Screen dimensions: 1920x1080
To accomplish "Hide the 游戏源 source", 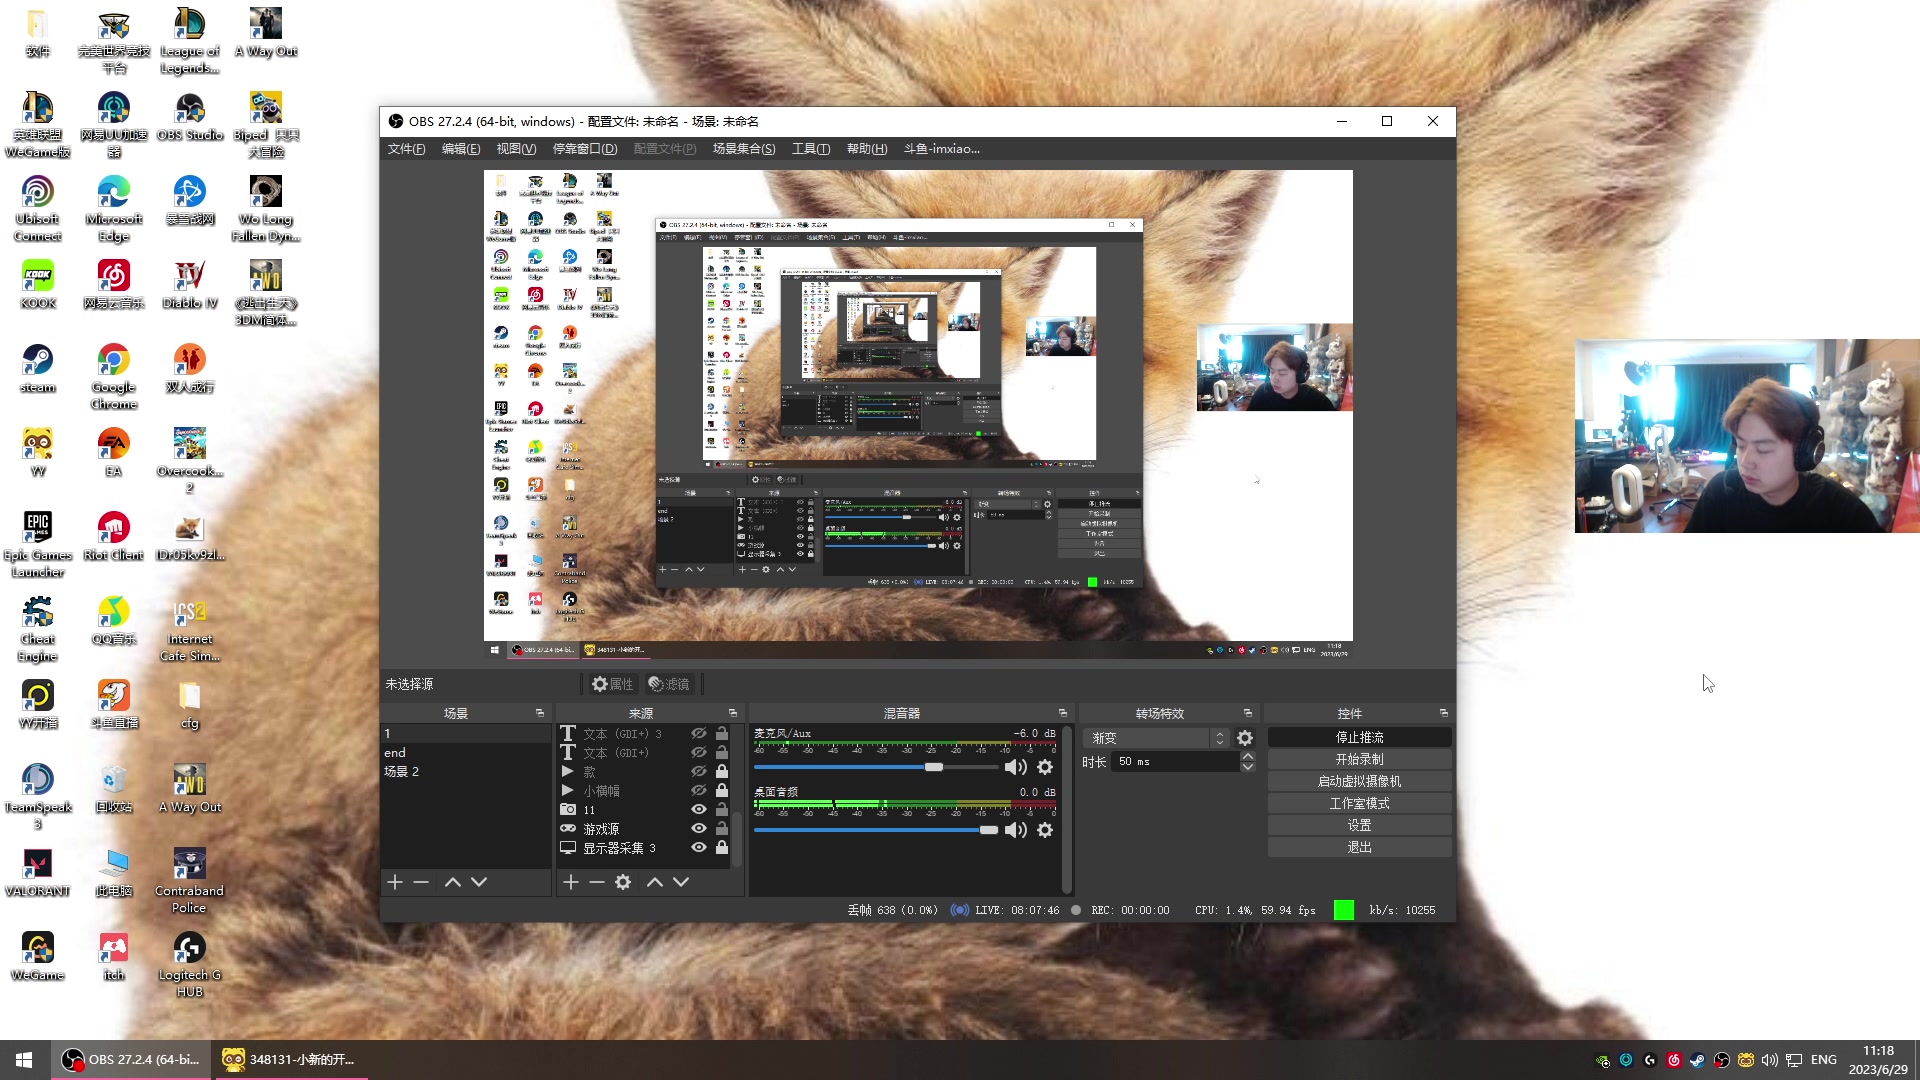I will click(x=699, y=828).
